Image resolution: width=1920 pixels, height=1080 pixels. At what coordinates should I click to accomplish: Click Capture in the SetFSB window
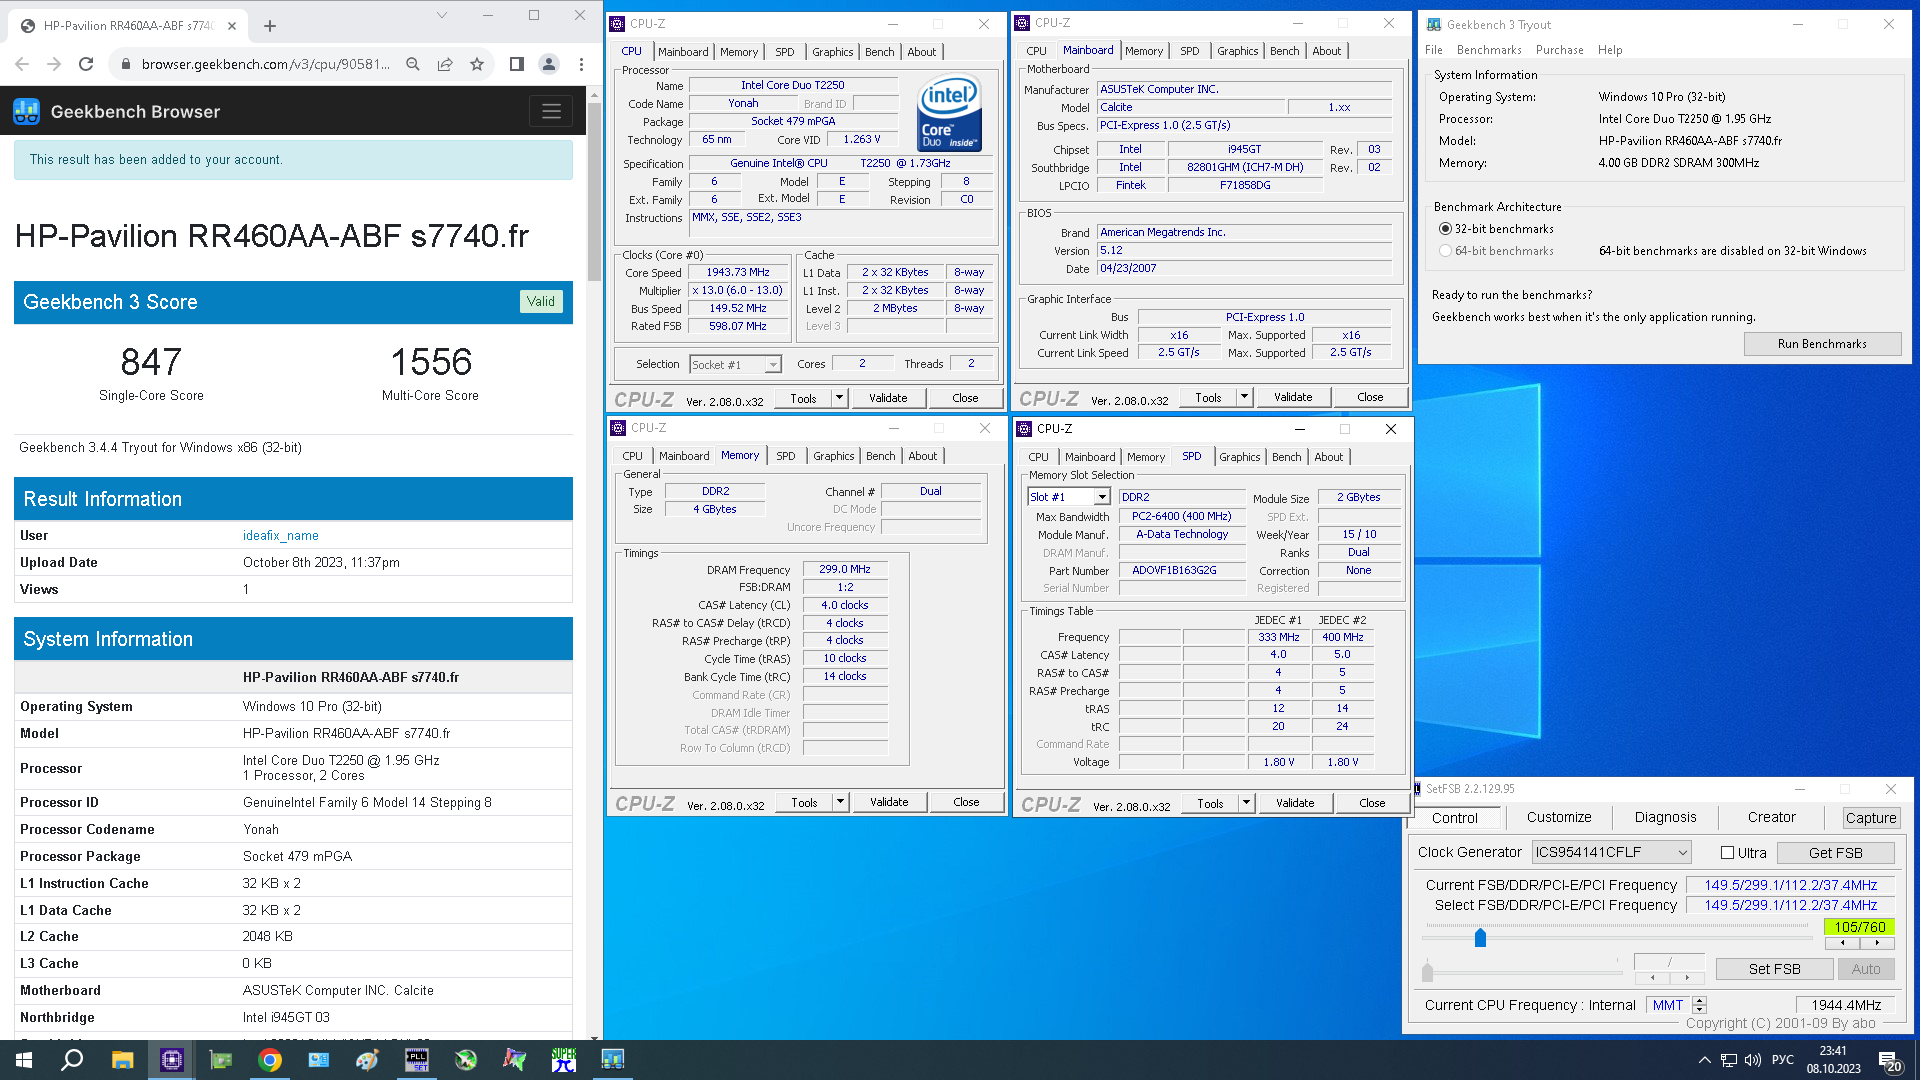(x=1870, y=818)
